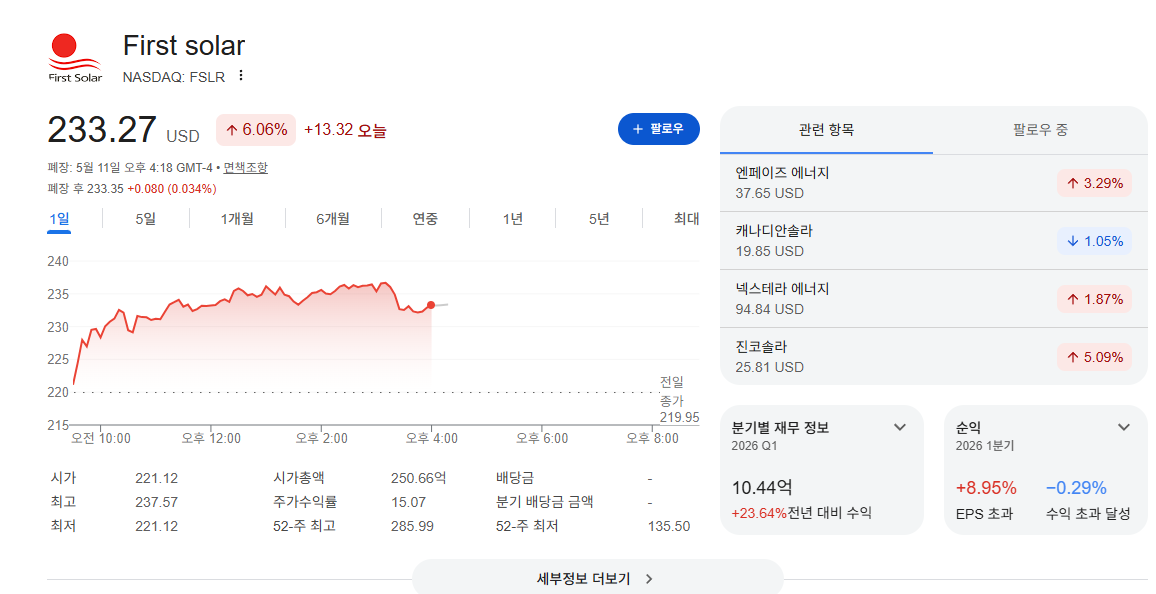Select the 5일 chart range

point(145,219)
